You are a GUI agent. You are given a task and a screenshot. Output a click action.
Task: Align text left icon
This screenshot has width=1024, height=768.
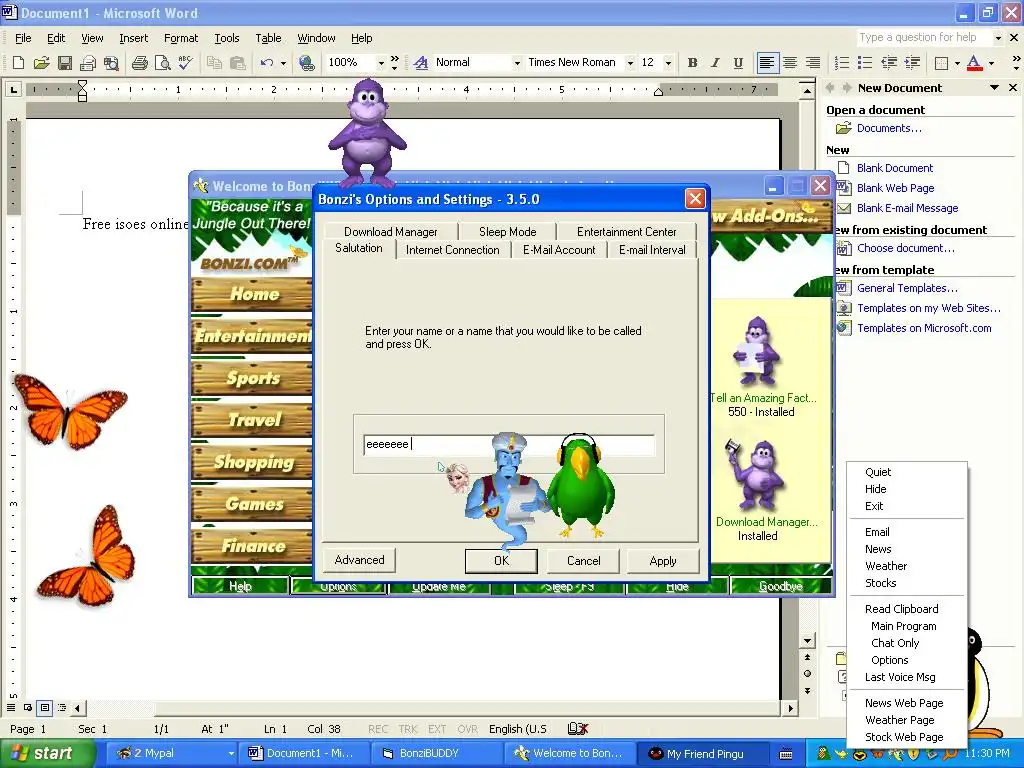[x=767, y=63]
